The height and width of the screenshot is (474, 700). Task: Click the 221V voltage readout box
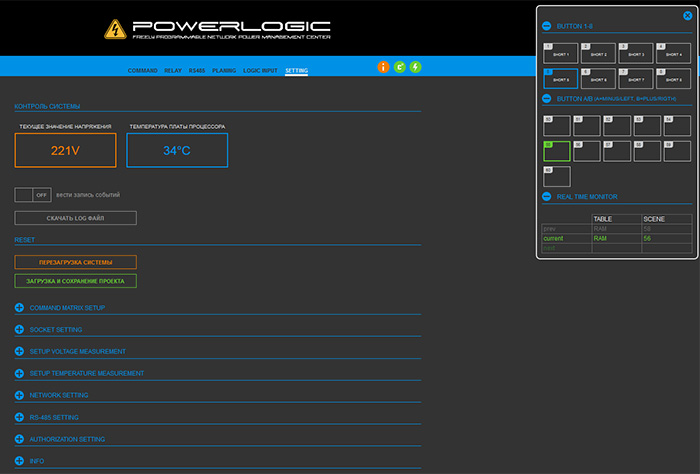pos(66,150)
